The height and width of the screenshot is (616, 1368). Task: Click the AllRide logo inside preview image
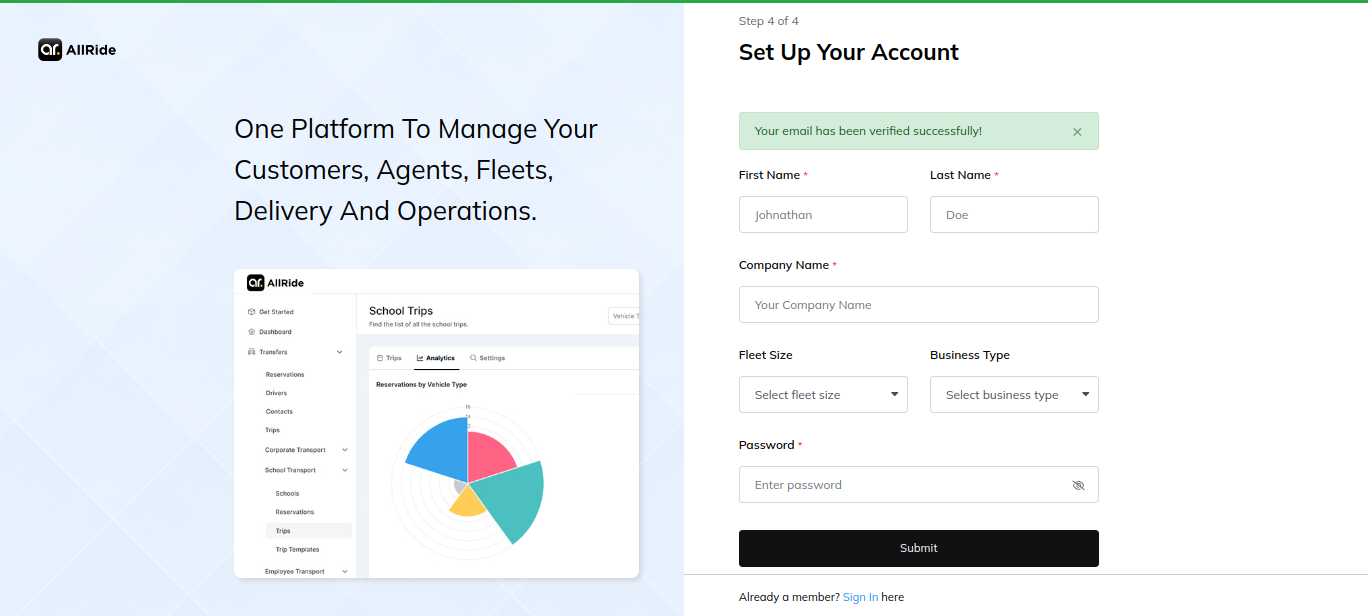click(276, 282)
